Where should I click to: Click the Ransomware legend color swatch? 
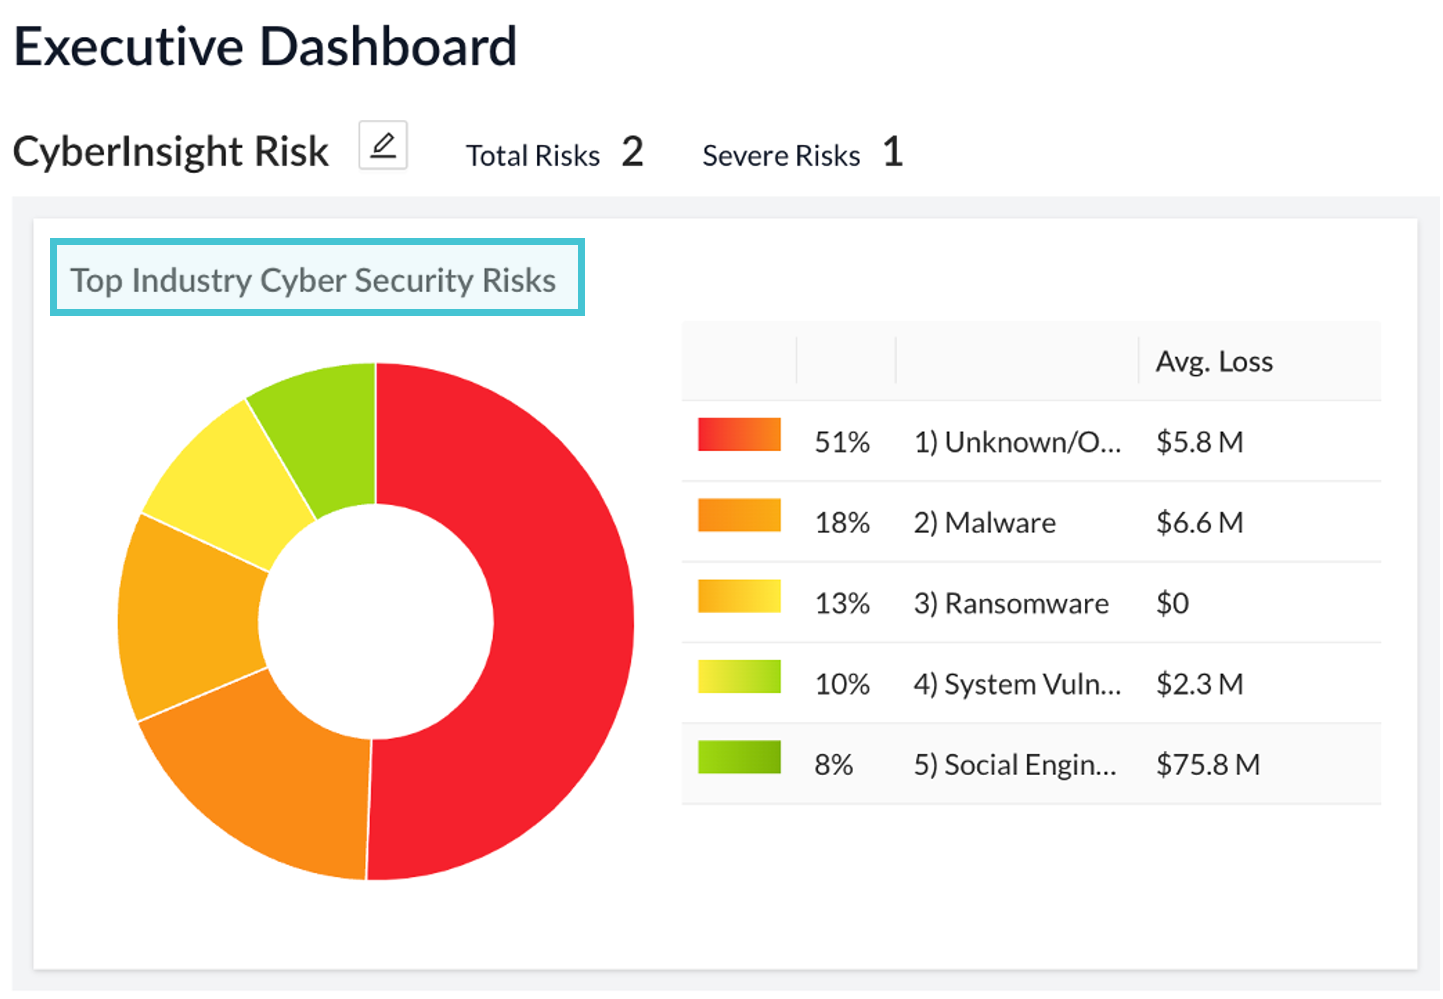point(739,597)
